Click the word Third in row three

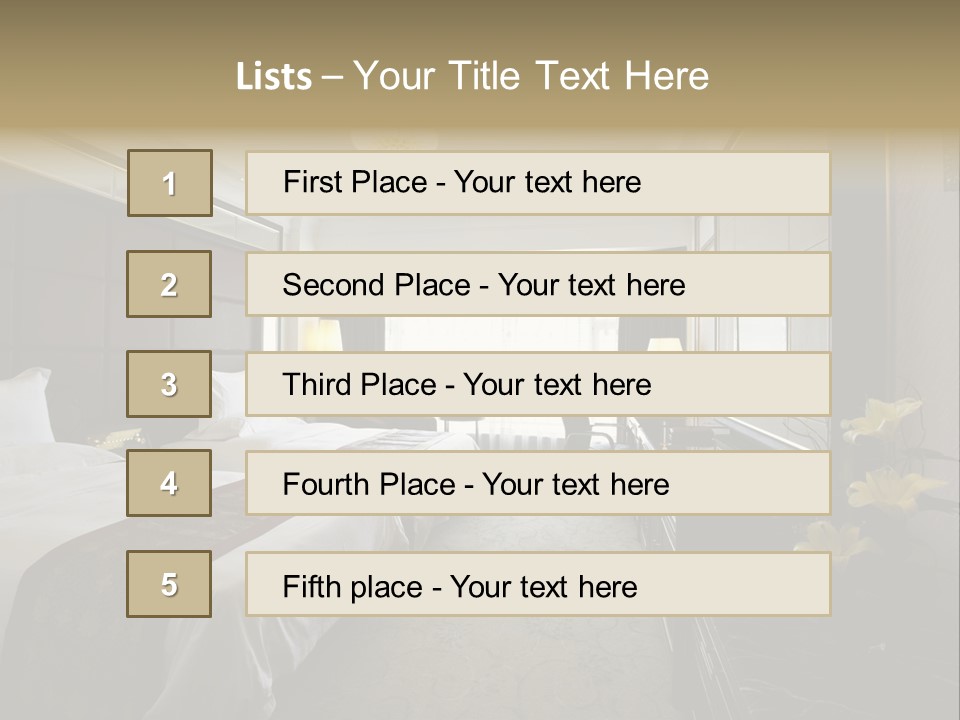click(x=316, y=385)
